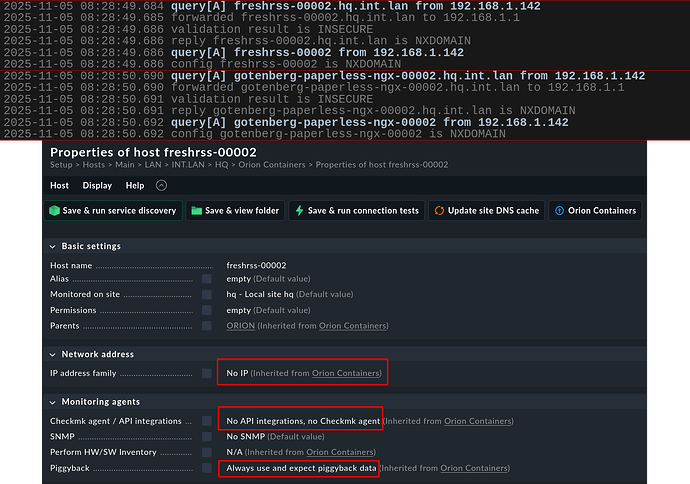This screenshot has width=690, height=484.
Task: Click the 'No SNMP' value text
Action: [x=246, y=436]
